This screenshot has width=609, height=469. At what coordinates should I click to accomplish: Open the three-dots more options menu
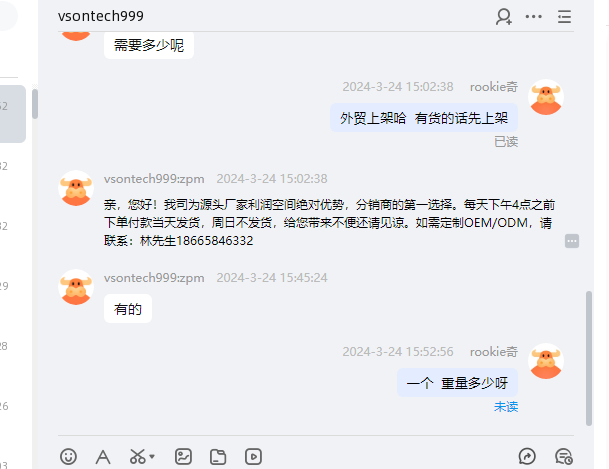534,17
